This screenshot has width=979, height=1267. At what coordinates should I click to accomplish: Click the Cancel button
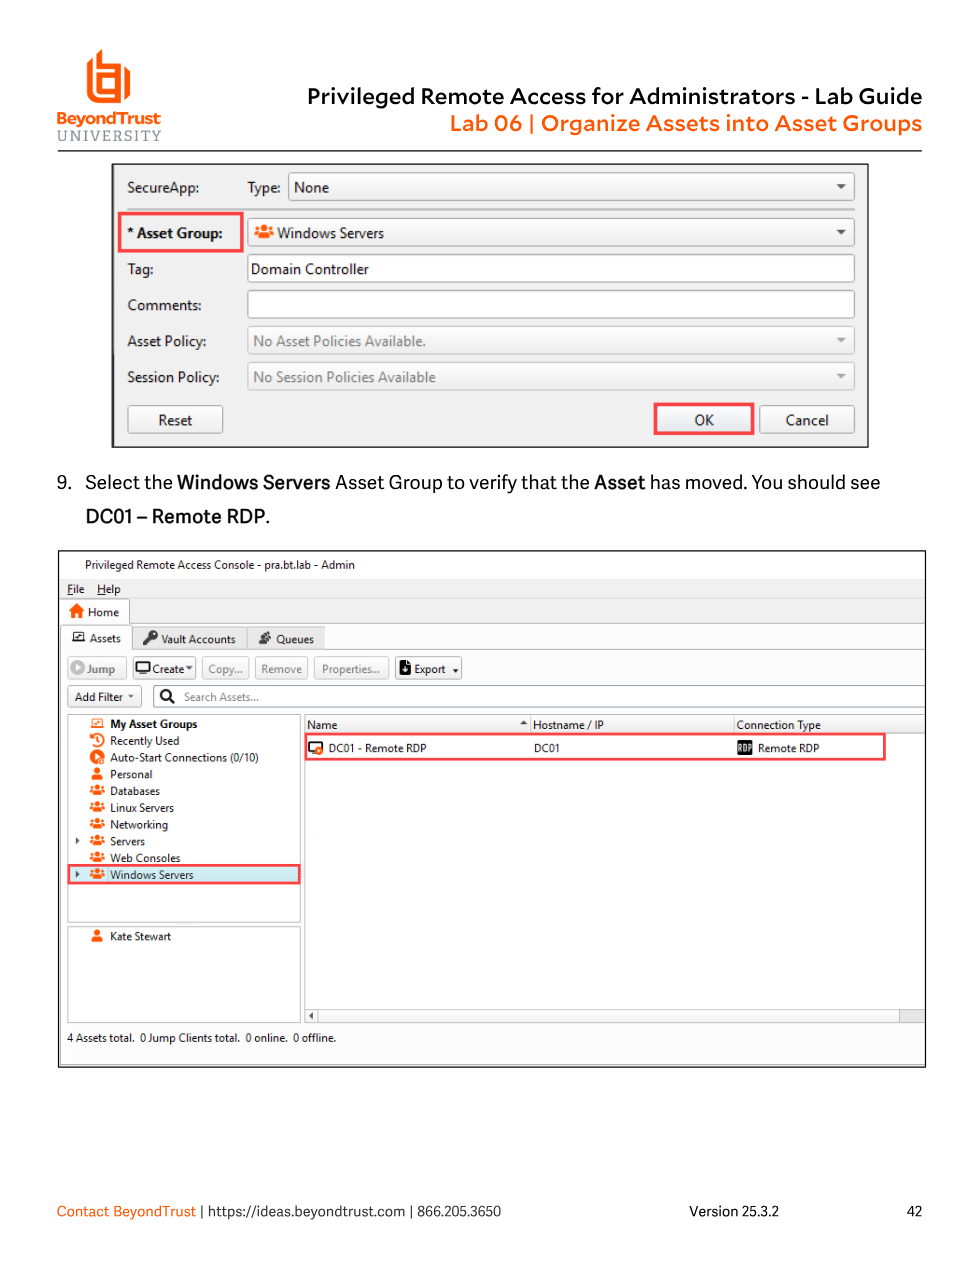point(807,420)
